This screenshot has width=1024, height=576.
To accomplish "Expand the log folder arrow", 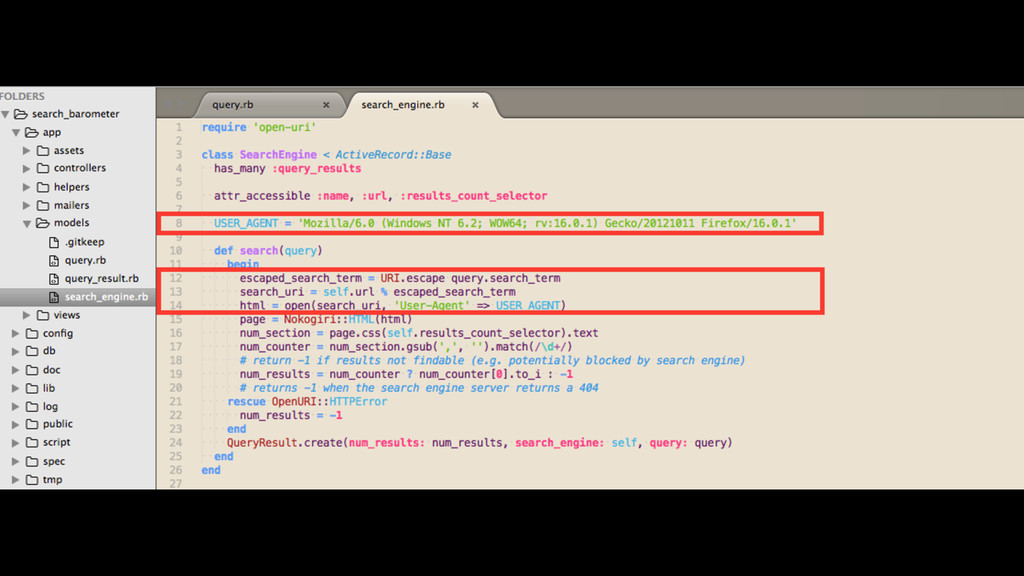I will (x=16, y=407).
